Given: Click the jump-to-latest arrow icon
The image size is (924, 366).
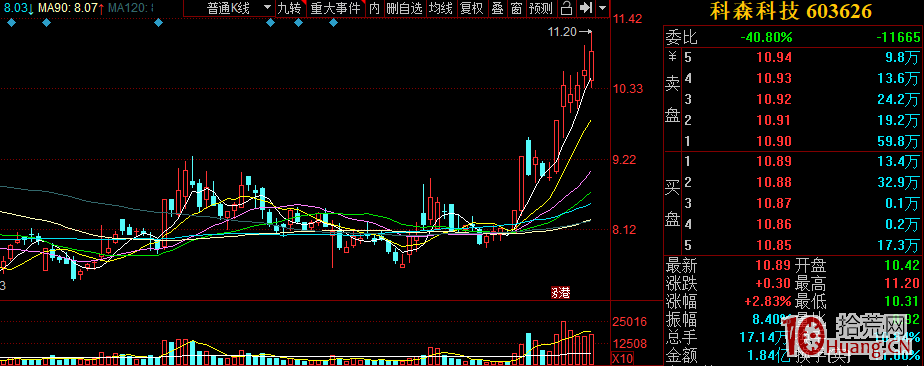Looking at the screenshot, I should pos(585,8).
